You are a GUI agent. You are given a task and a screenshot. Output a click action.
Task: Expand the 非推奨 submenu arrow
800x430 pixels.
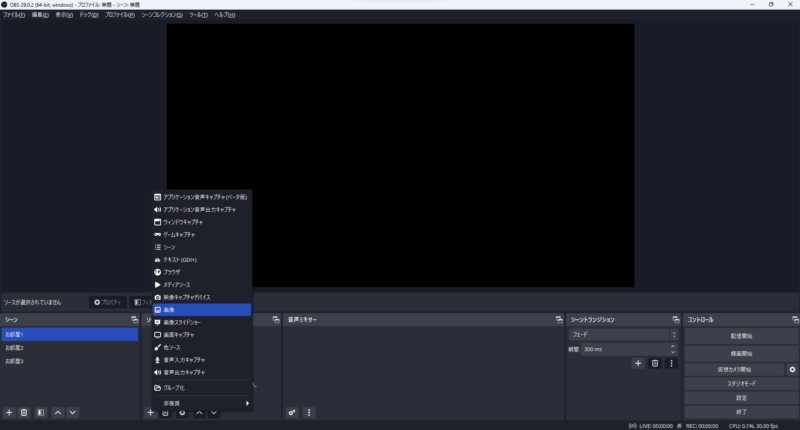click(x=247, y=403)
